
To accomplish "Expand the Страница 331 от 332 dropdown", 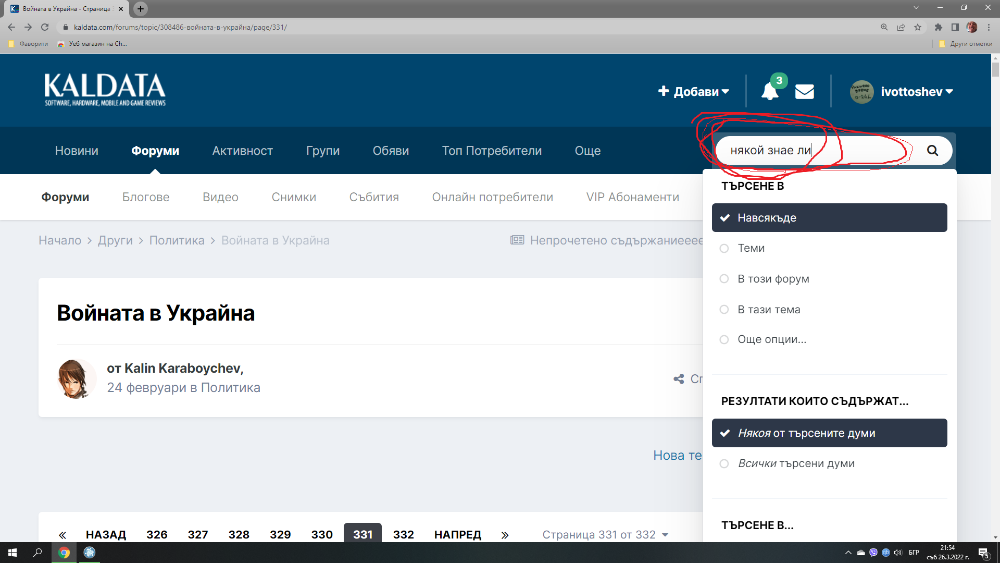I will (605, 534).
